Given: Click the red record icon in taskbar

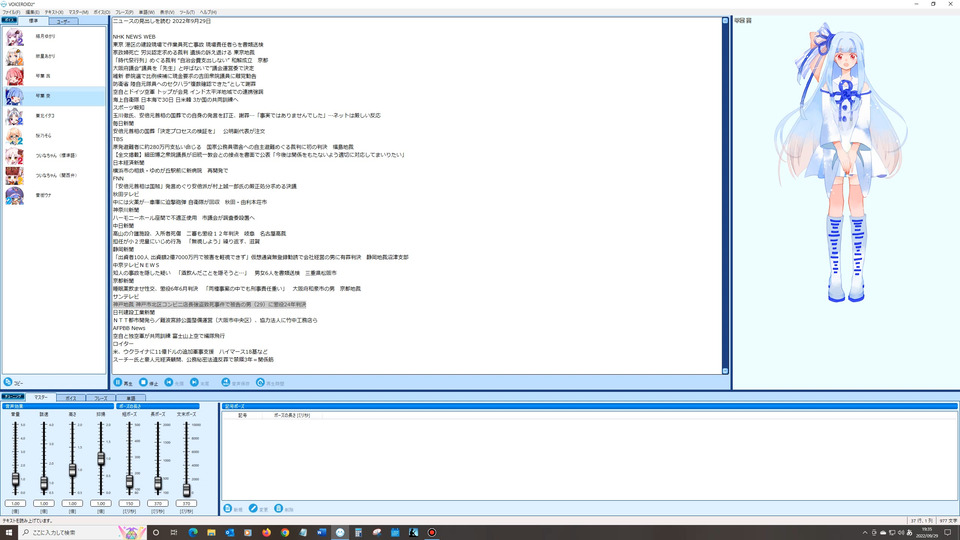Looking at the screenshot, I should point(432,532).
